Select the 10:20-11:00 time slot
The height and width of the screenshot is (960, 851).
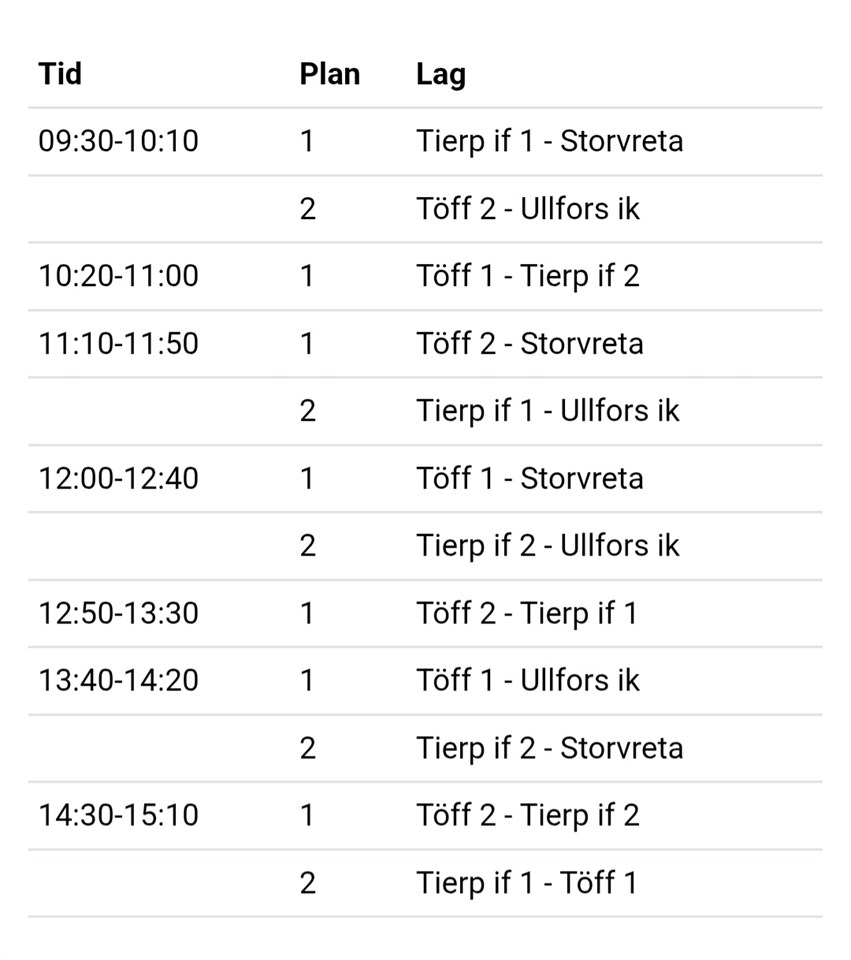[118, 276]
